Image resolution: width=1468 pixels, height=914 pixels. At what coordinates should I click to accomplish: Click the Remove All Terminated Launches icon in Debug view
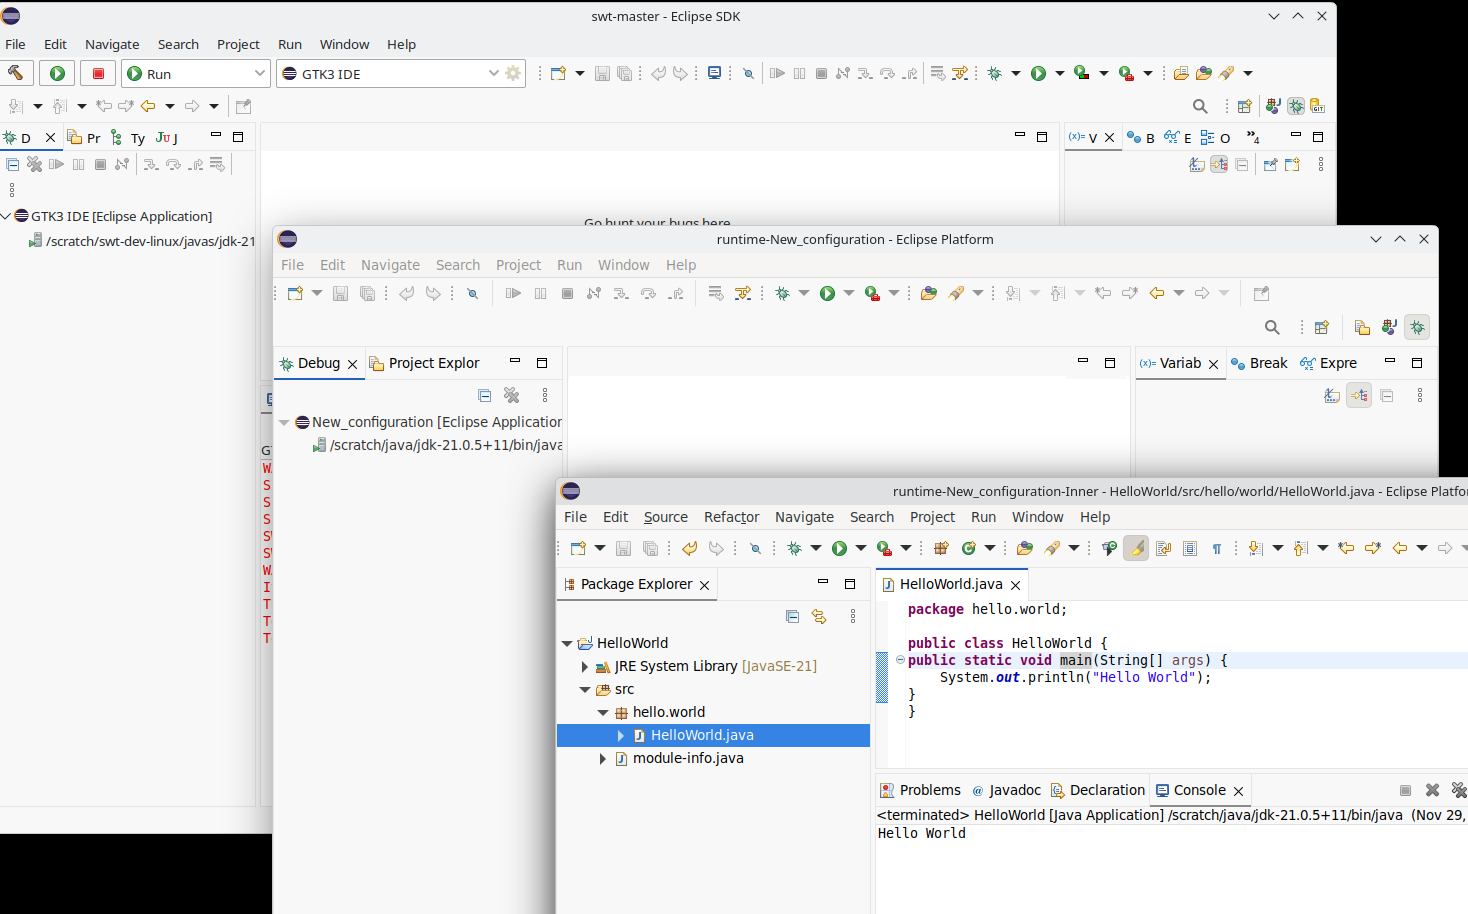coord(511,396)
